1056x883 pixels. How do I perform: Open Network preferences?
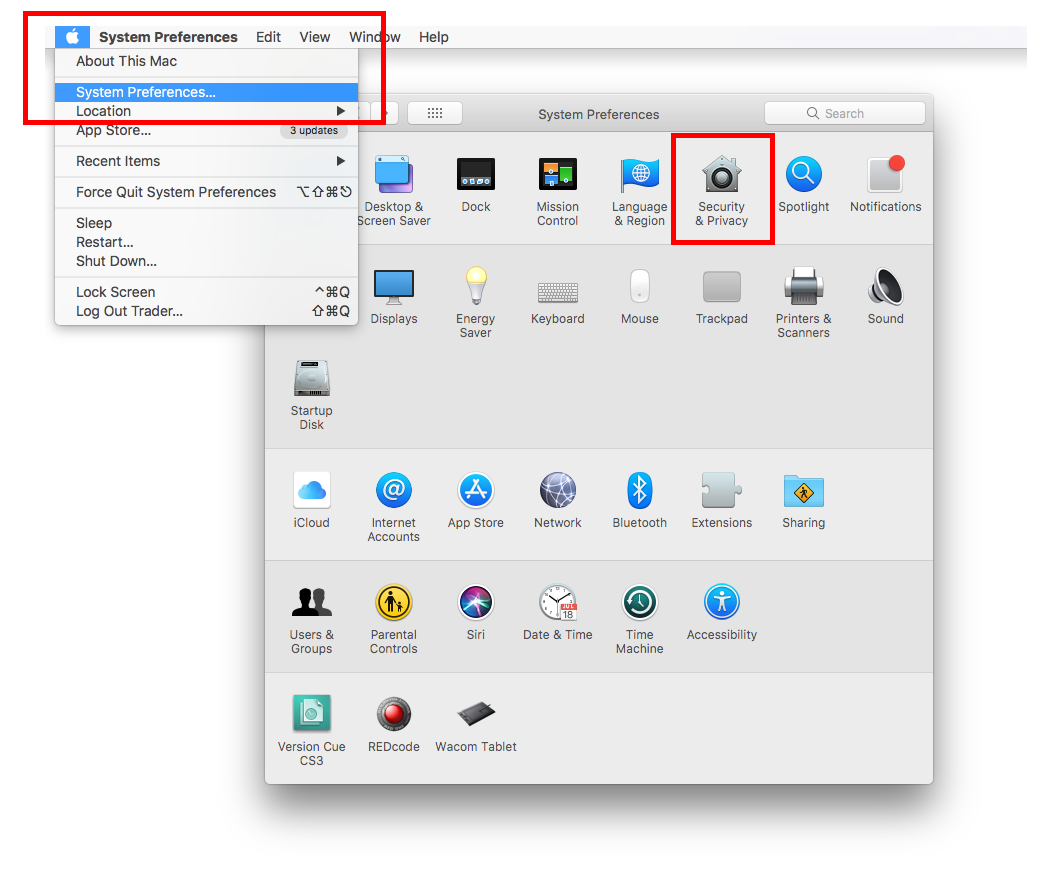[x=558, y=500]
